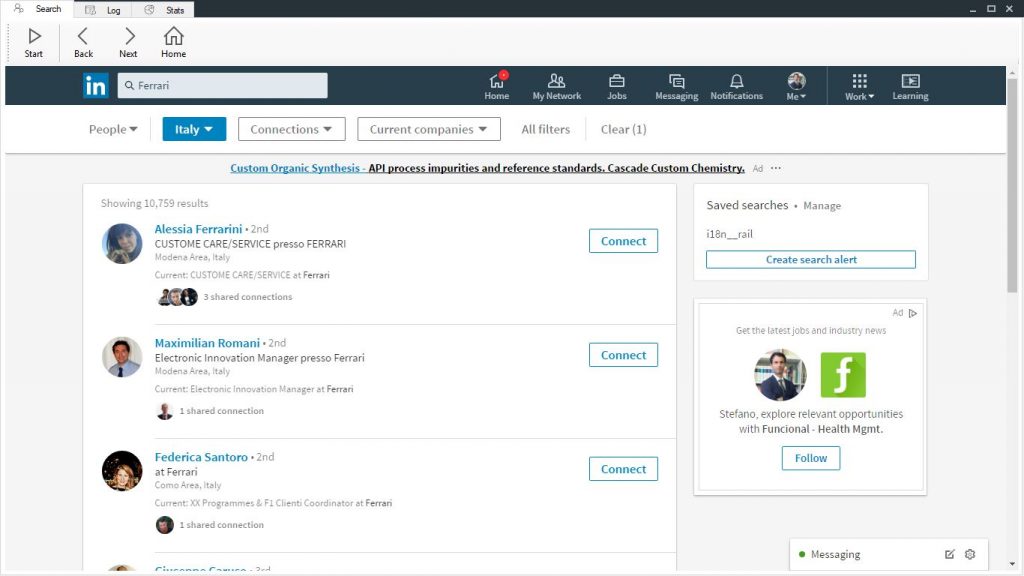Open LinkedIn My Network icon
The height and width of the screenshot is (576, 1024).
coord(556,82)
